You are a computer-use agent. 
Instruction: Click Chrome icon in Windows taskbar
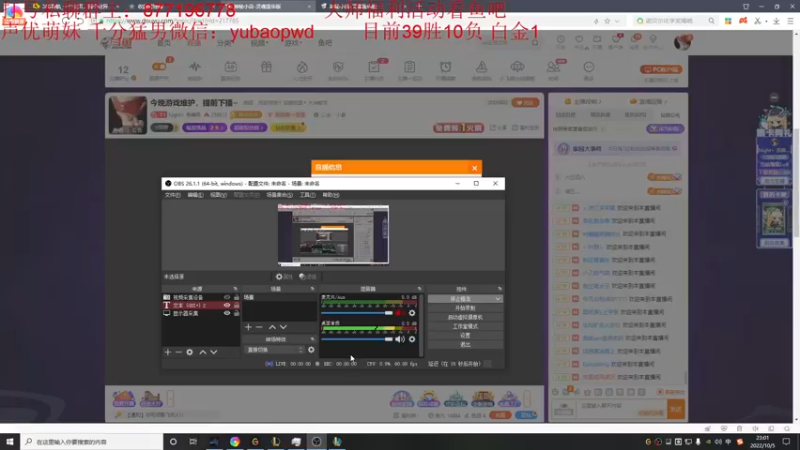point(235,442)
